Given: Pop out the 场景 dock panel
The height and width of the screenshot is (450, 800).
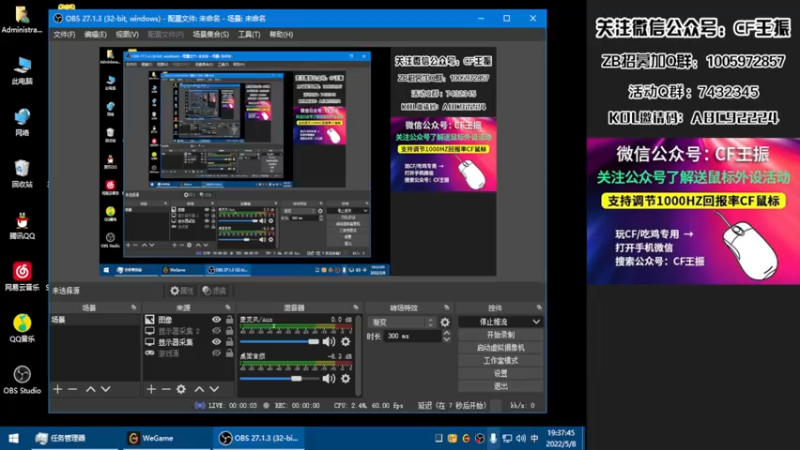Looking at the screenshot, I should [134, 308].
